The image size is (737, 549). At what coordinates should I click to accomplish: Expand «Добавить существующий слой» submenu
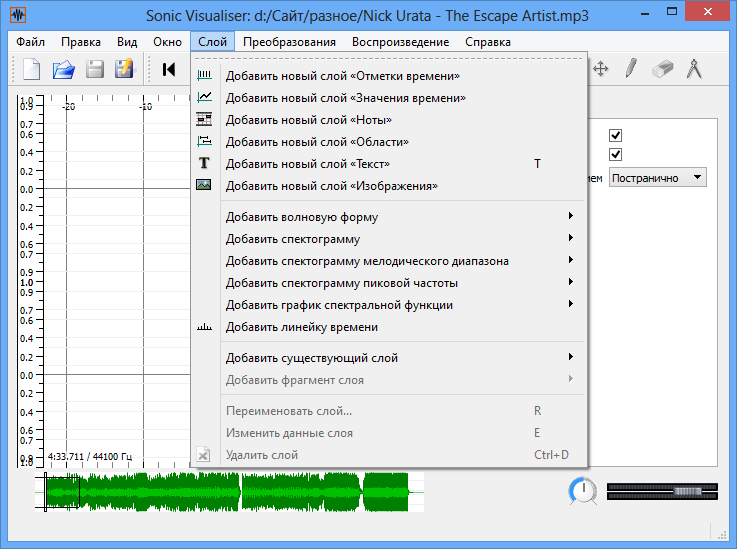pyautogui.click(x=389, y=358)
